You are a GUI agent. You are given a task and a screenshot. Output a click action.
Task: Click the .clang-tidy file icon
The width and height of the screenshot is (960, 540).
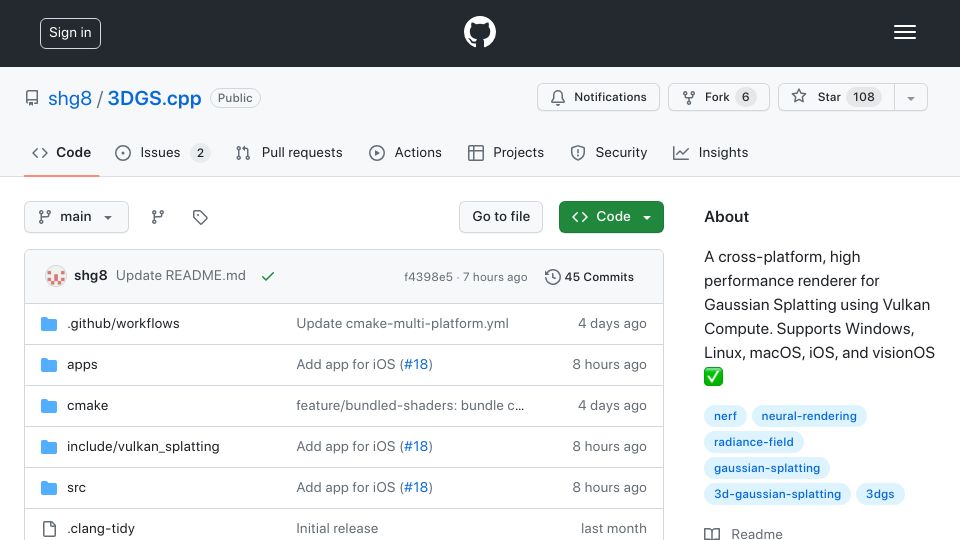pos(49,529)
